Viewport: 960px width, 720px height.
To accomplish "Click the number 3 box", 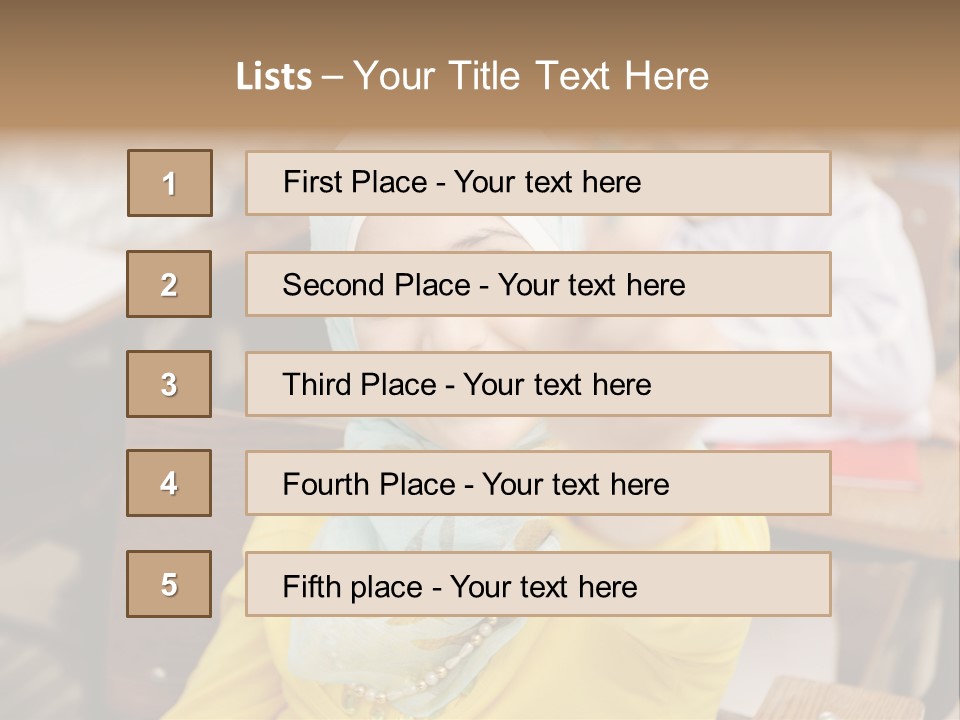I will [x=169, y=384].
